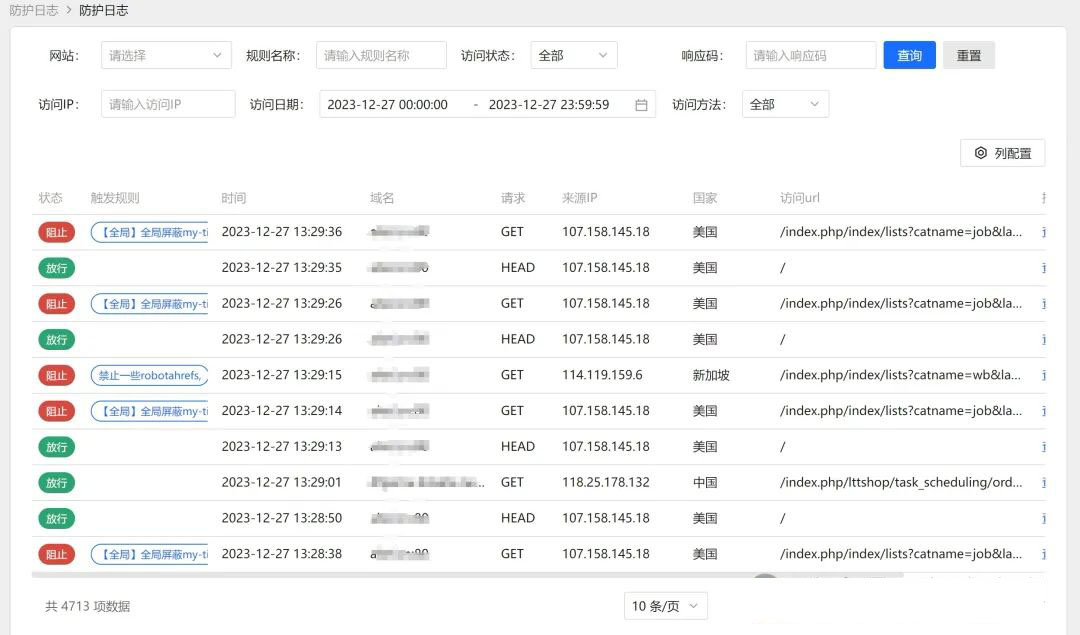Viewport: 1080px width, 635px height.
Task: Sort by the 时间 column header
Action: tap(234, 198)
